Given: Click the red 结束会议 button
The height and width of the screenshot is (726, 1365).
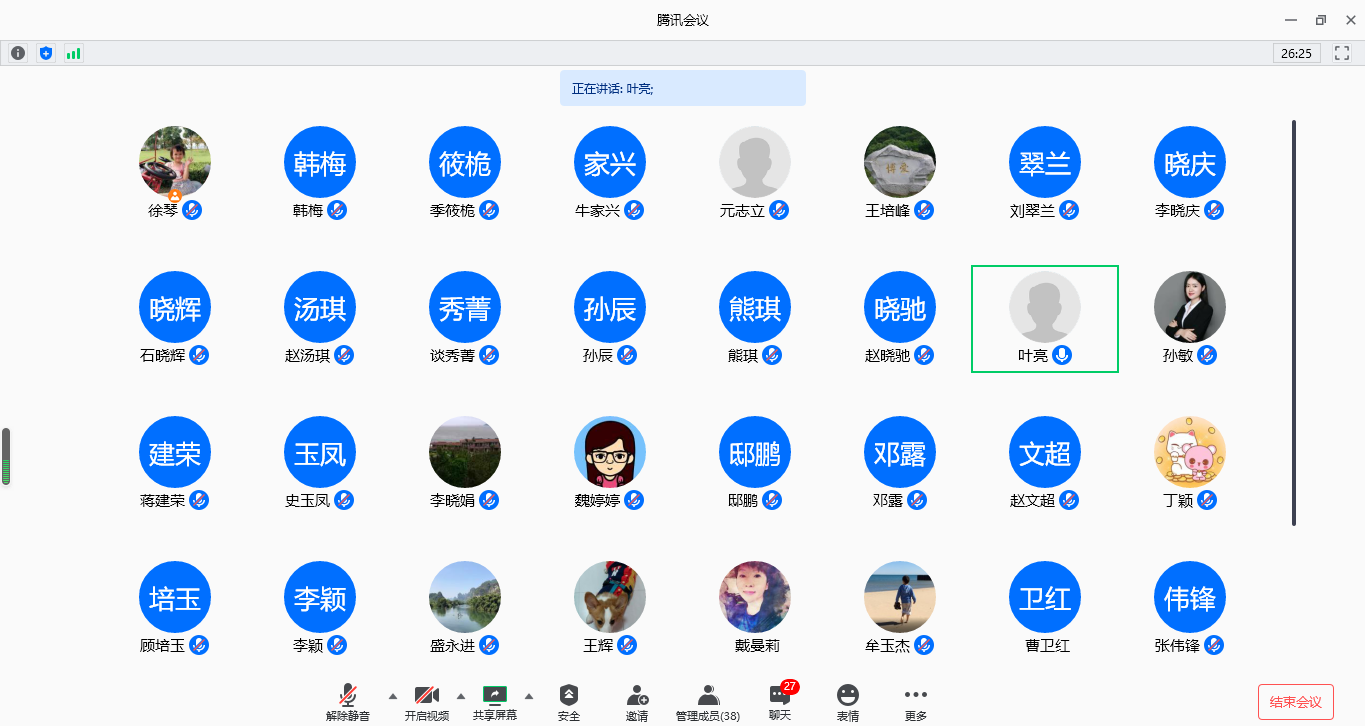Looking at the screenshot, I should [1295, 702].
